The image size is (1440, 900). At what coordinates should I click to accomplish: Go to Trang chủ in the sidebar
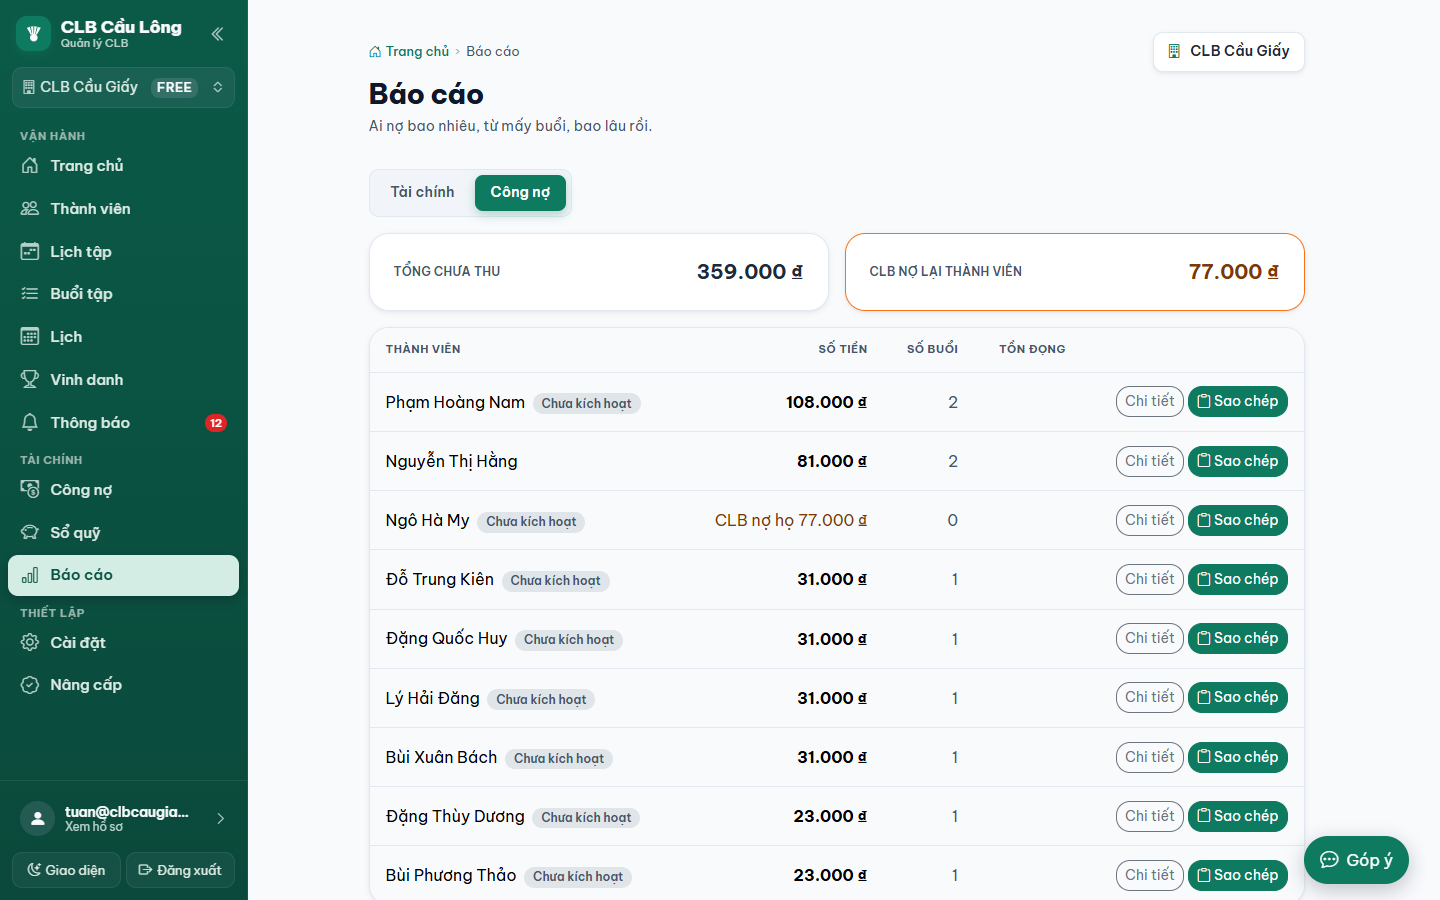tap(123, 166)
